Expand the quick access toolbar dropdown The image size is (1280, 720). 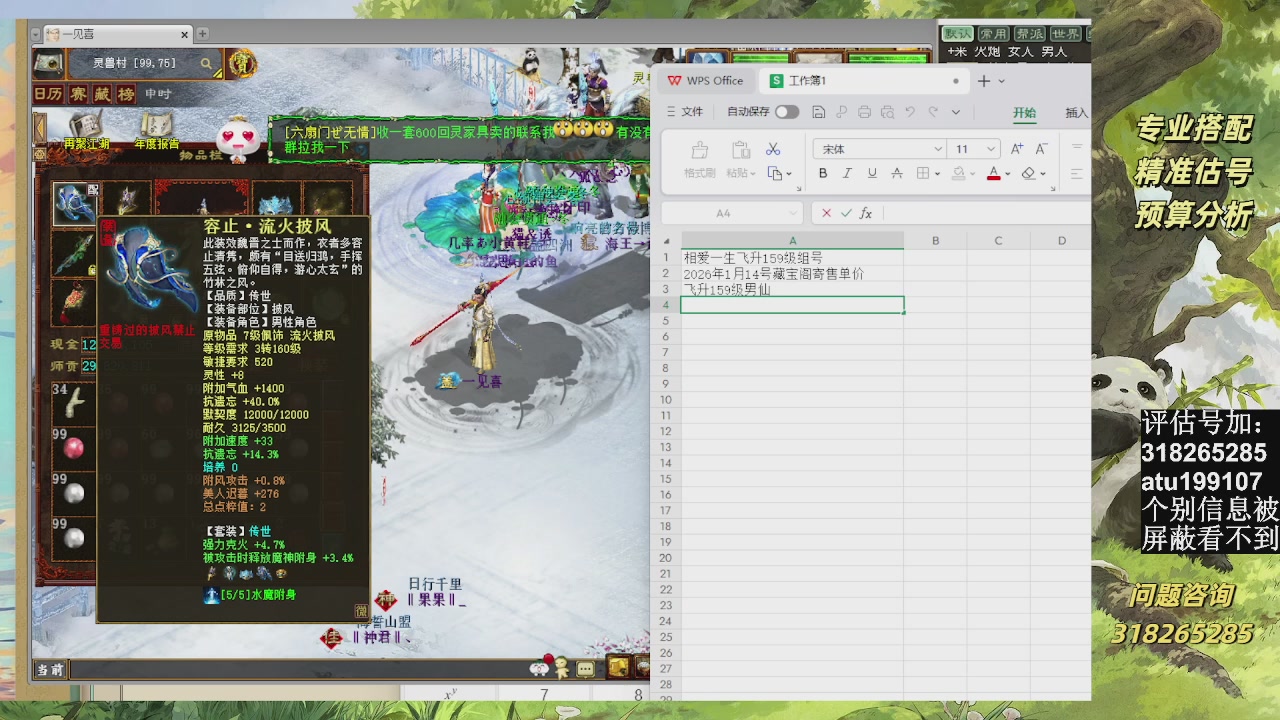coord(956,112)
